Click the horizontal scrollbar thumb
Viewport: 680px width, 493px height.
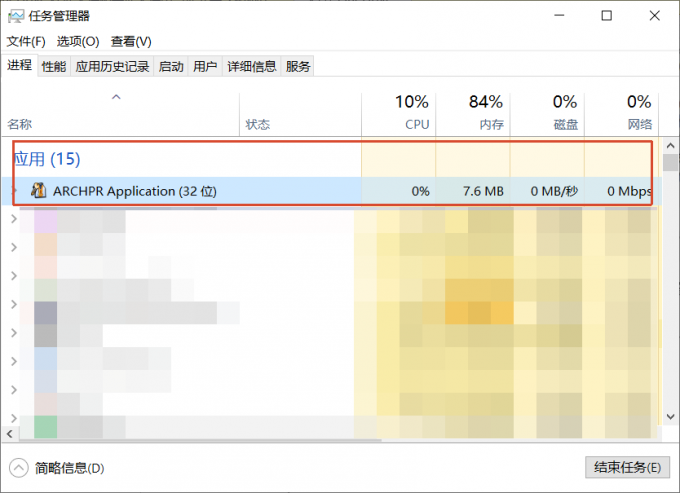tap(200, 440)
